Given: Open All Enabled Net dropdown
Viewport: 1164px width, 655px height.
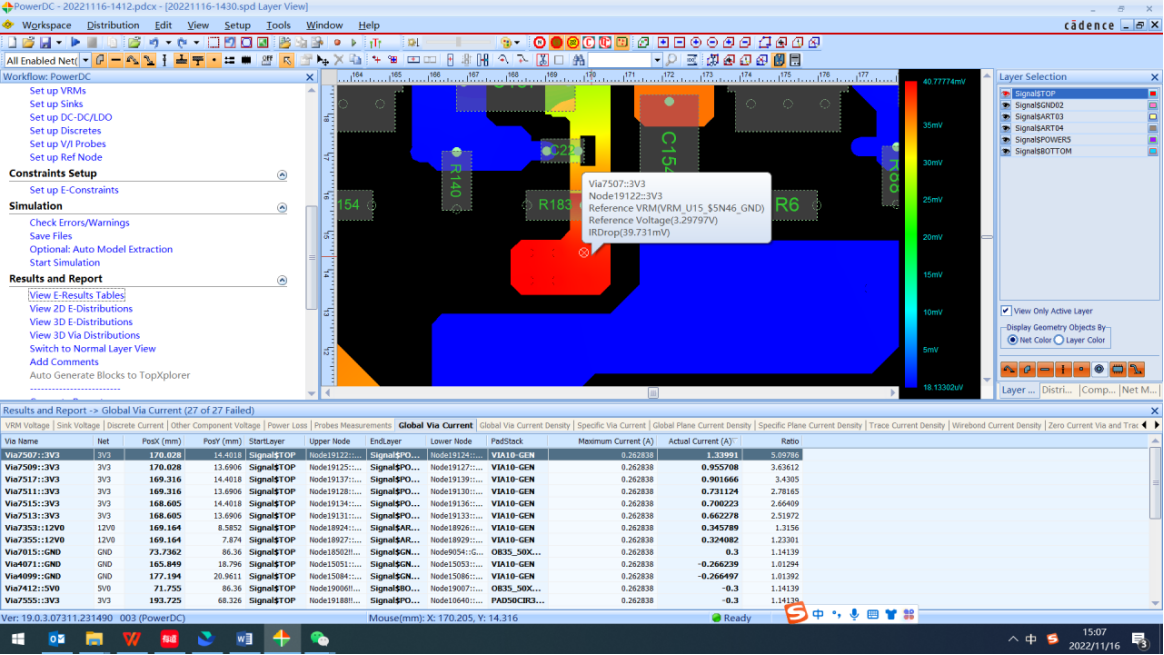Looking at the screenshot, I should pos(85,60).
